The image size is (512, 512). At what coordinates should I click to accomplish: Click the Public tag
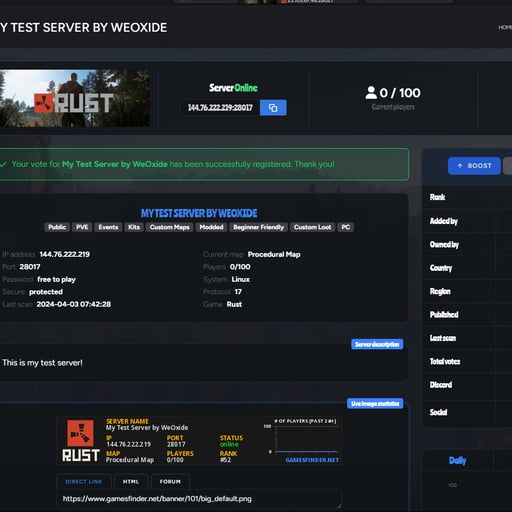57,227
